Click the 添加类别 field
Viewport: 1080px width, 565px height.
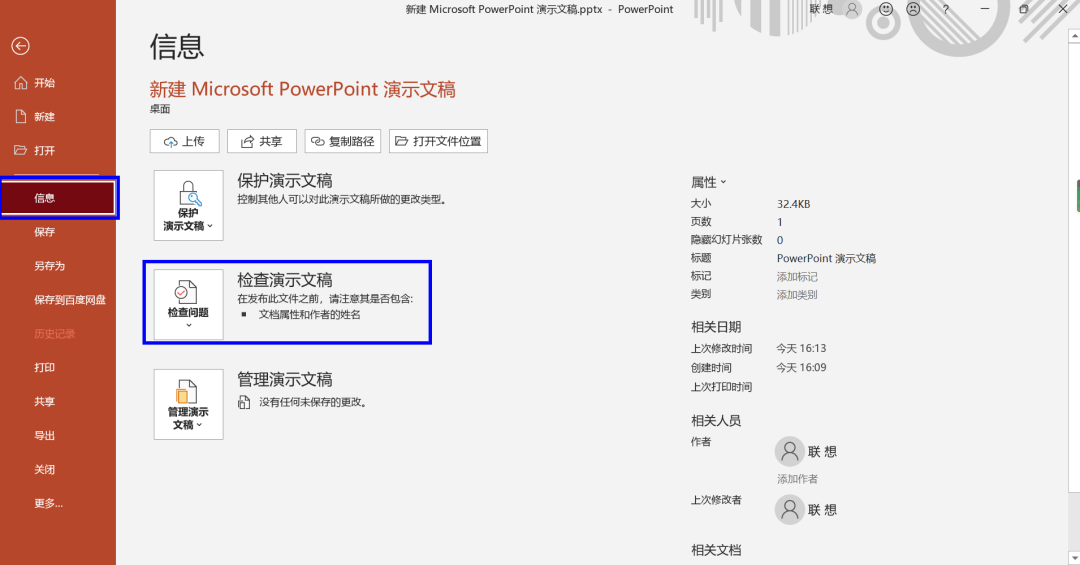coord(797,294)
